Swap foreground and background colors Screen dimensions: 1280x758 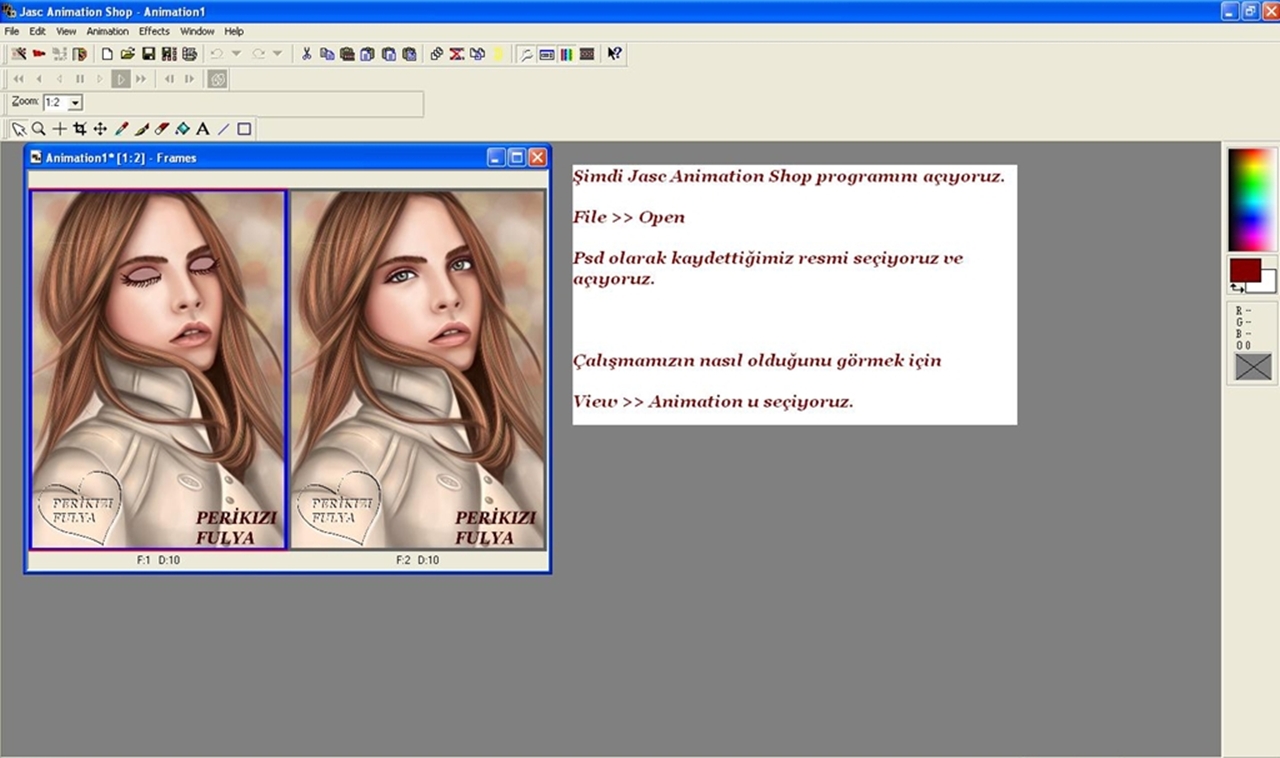tap(1236, 288)
